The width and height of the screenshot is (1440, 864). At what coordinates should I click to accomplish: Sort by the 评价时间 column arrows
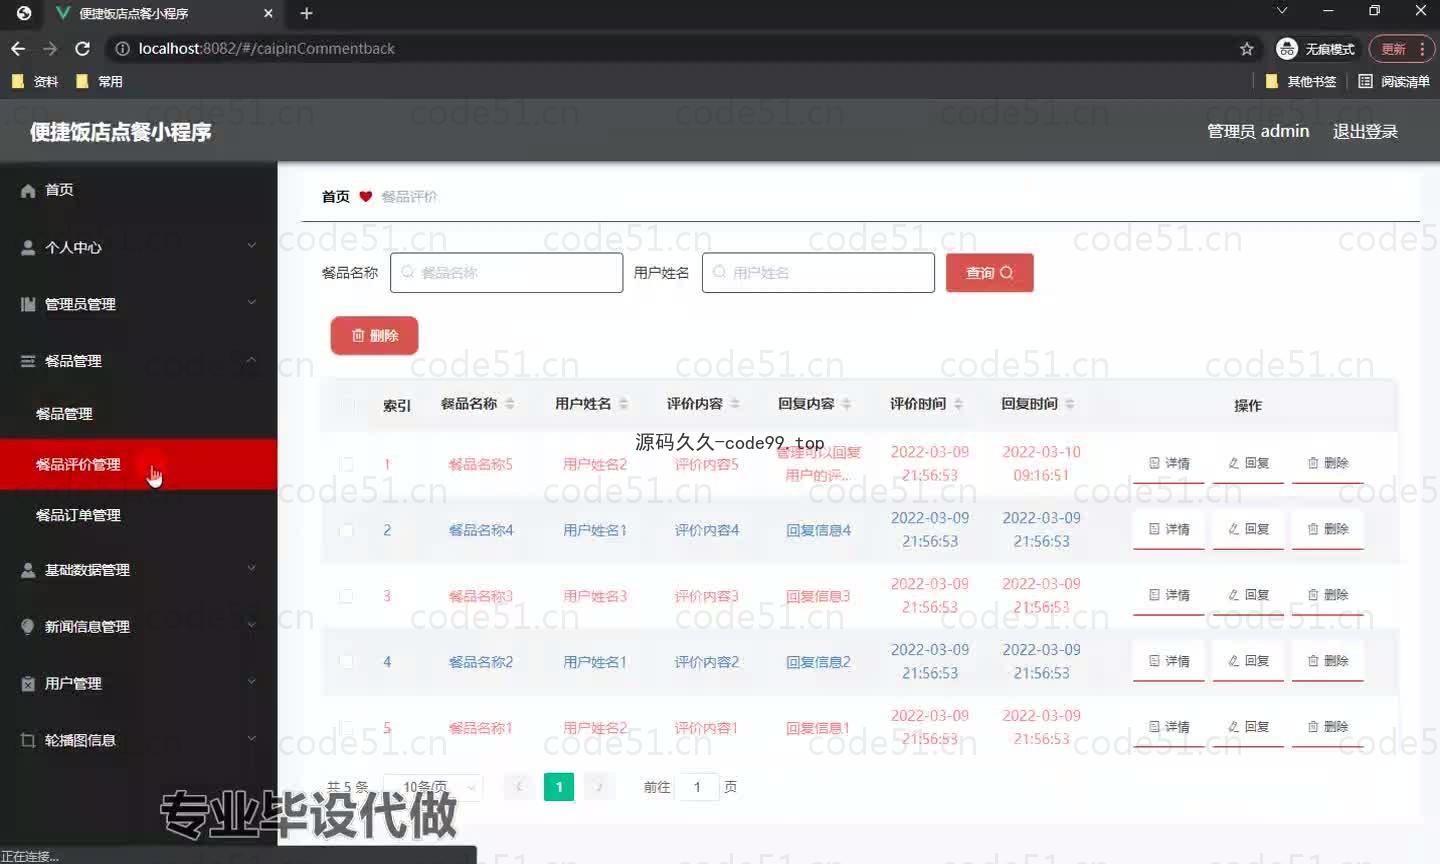tap(958, 404)
